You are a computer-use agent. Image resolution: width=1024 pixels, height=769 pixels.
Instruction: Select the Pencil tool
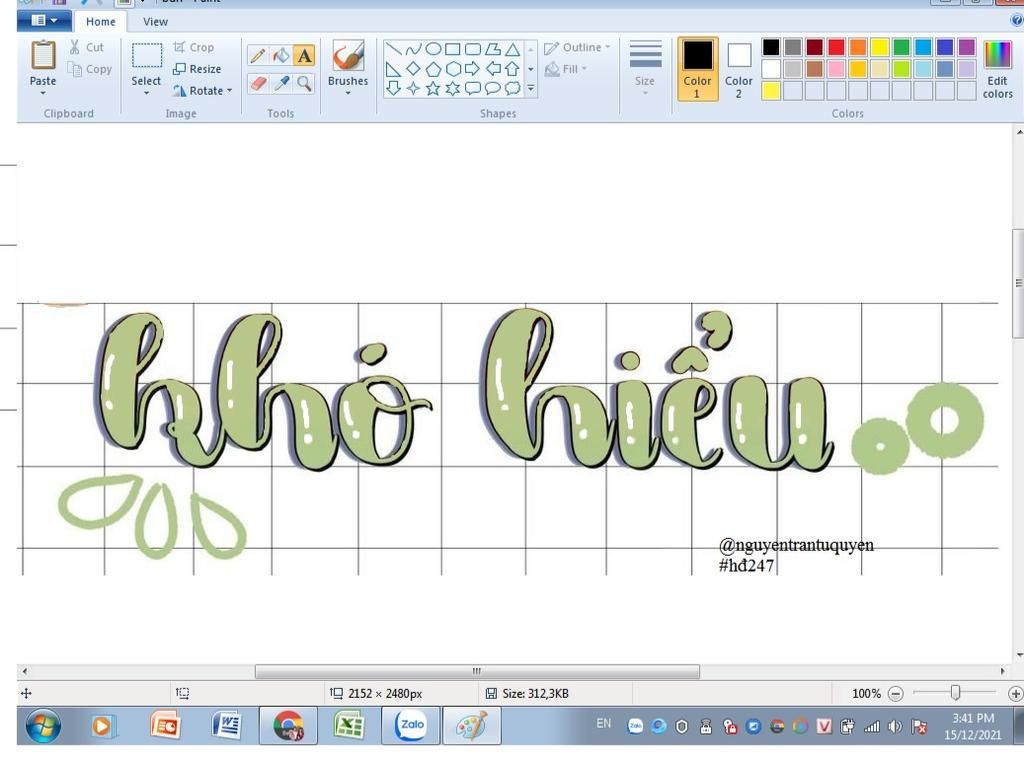point(258,56)
